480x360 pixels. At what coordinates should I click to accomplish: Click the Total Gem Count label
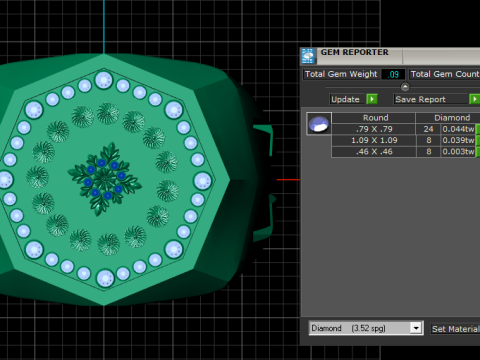coord(445,74)
